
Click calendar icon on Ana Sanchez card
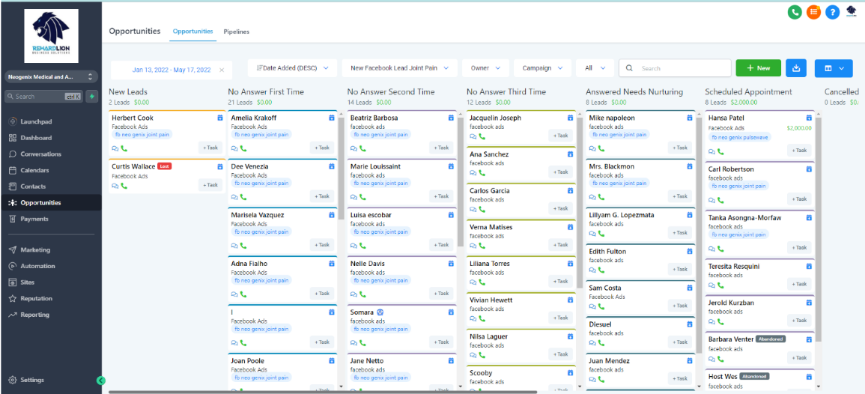pos(570,155)
